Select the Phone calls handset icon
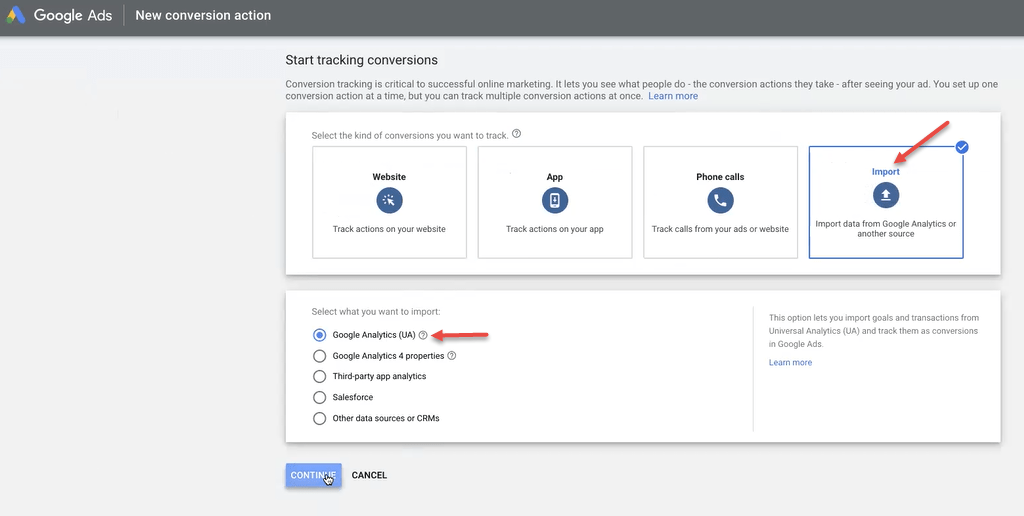This screenshot has width=1024, height=516. tap(720, 201)
